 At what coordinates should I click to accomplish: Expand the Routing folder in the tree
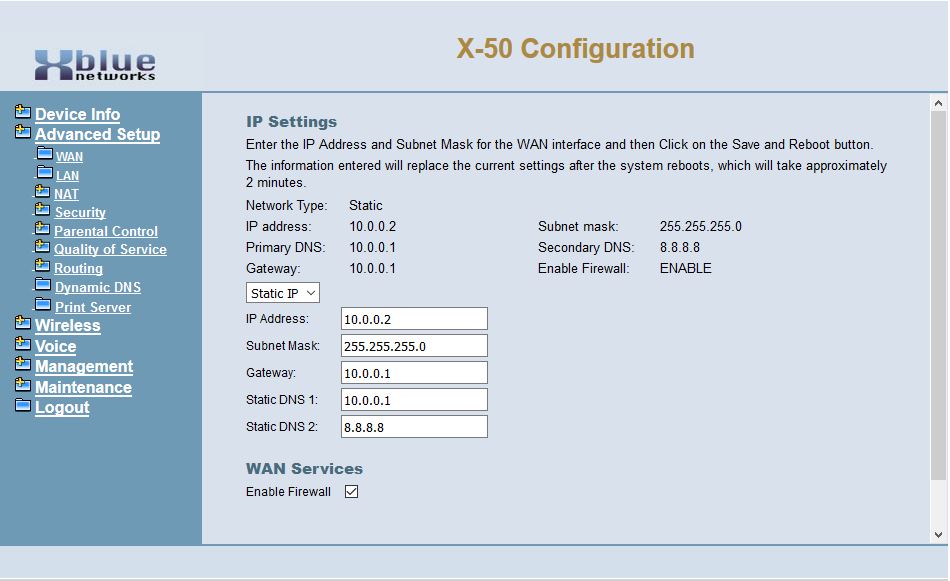[x=43, y=267]
